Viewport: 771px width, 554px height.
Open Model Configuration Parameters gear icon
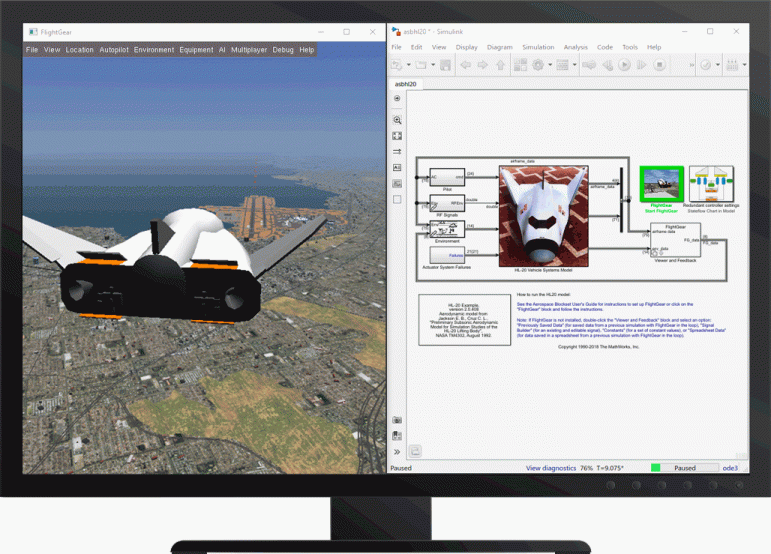[x=538, y=65]
